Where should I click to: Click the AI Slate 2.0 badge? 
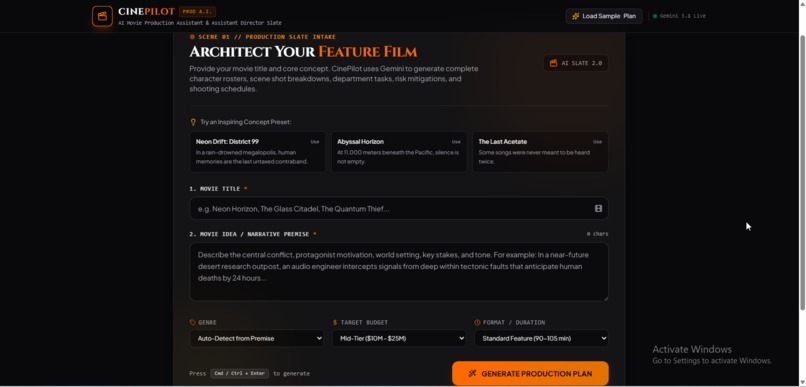pos(576,63)
